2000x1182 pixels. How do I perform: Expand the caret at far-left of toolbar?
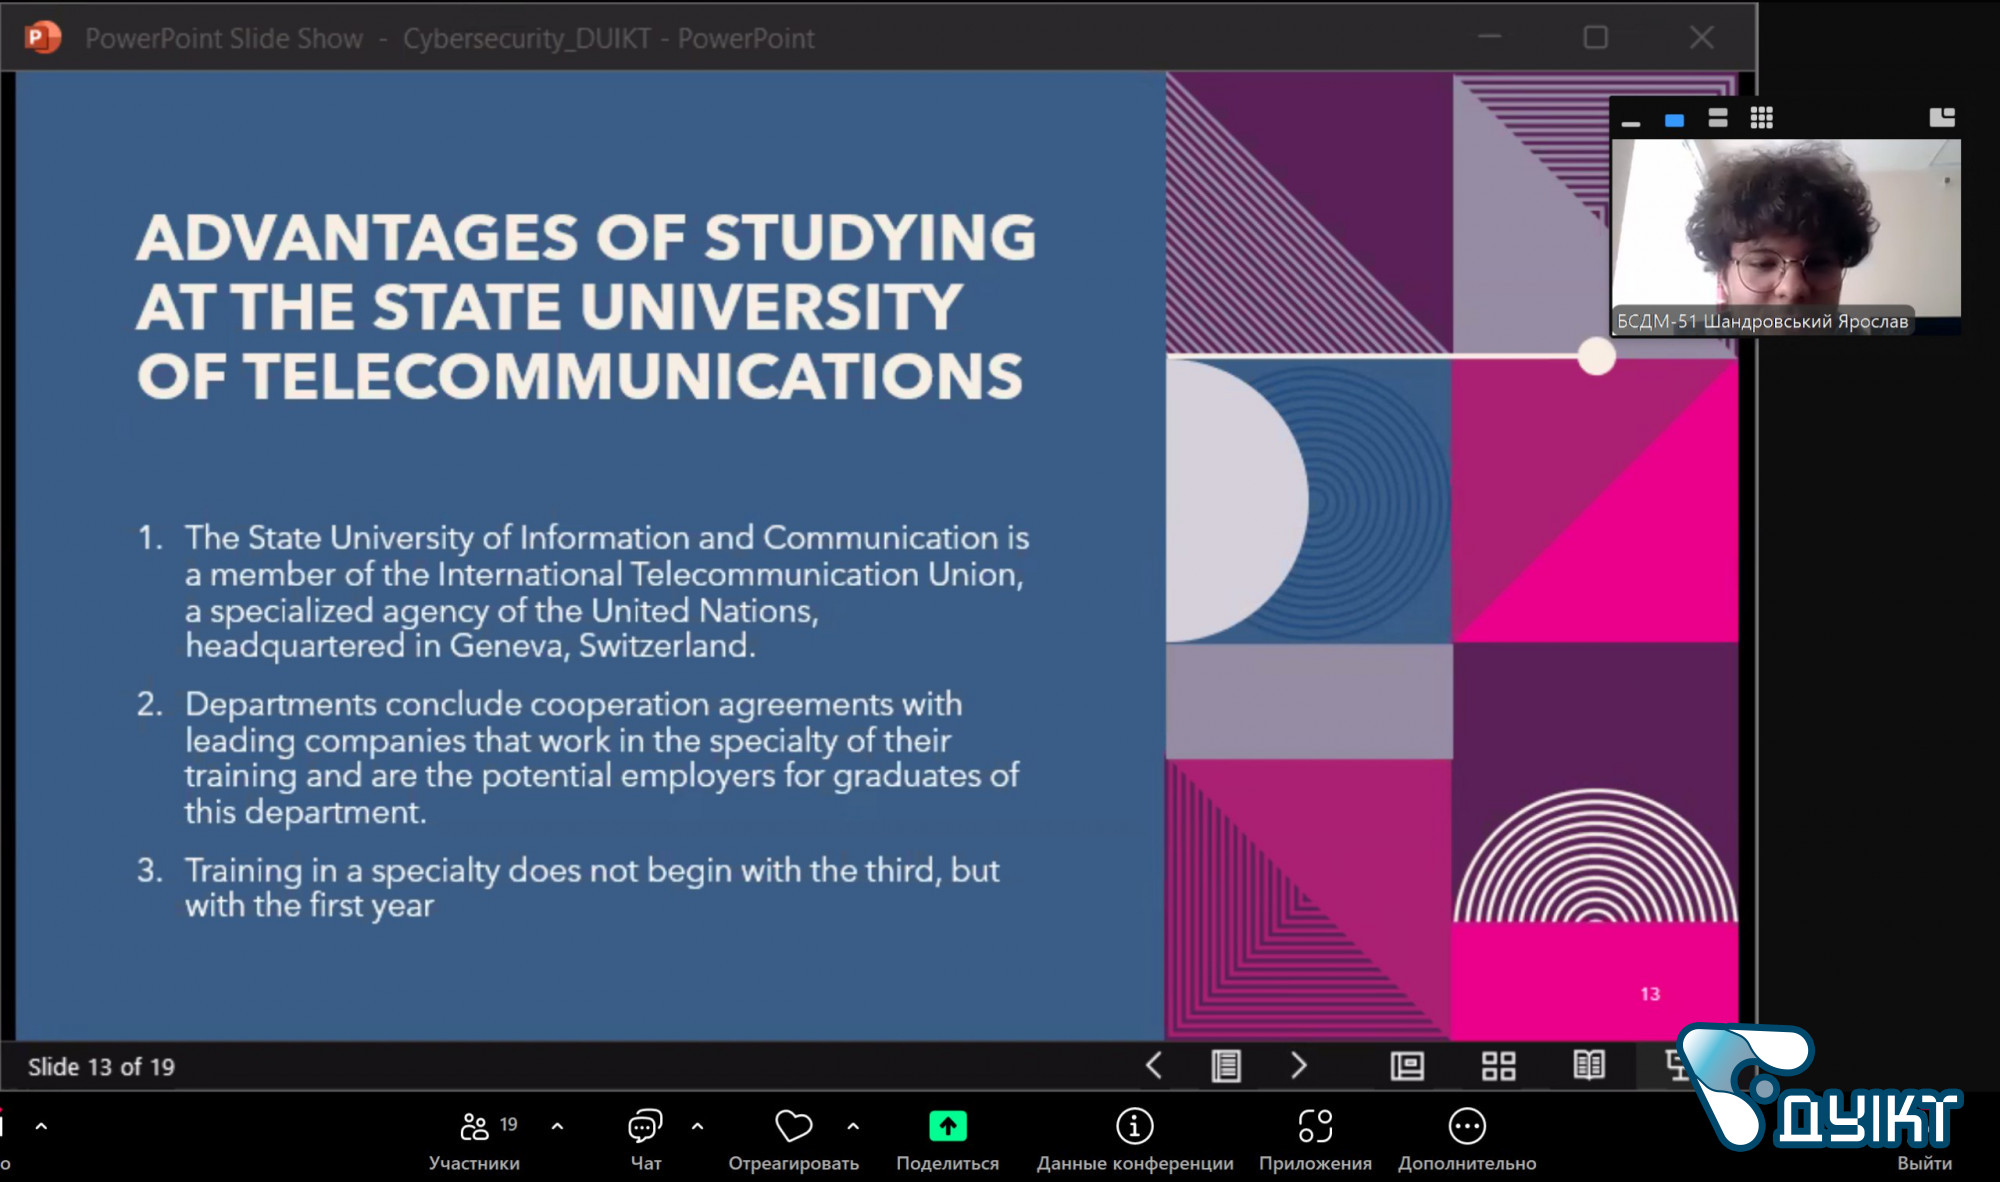[41, 1127]
